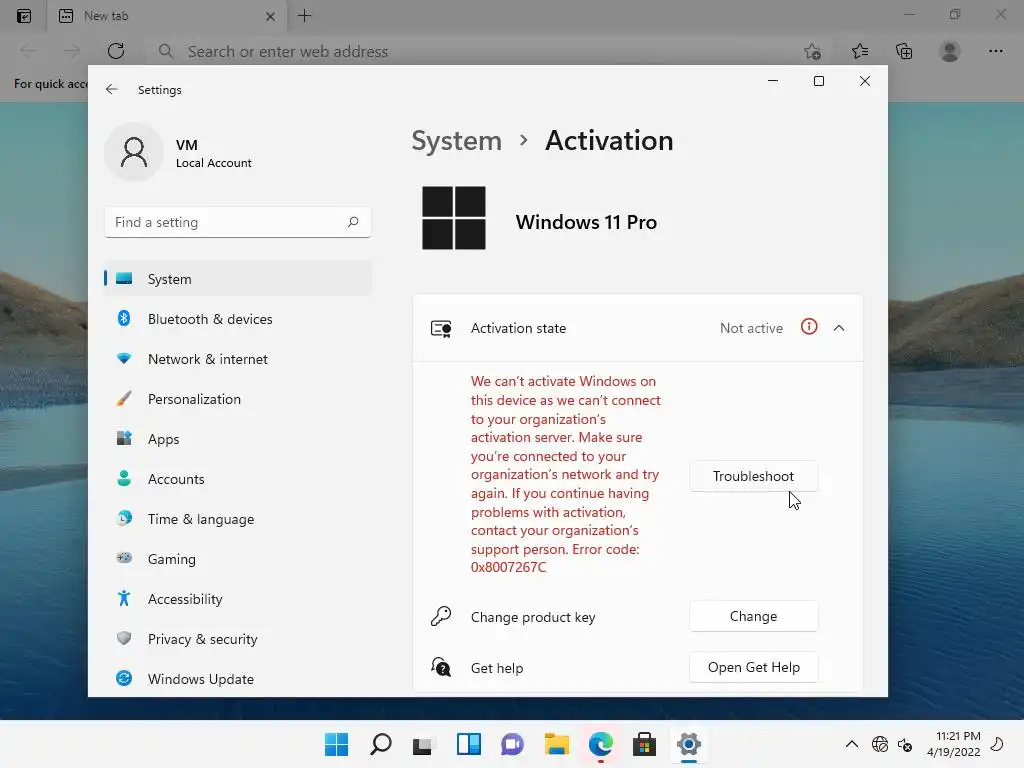Screen dimensions: 1024x768
Task: Click the Change product key icon
Action: 441,616
